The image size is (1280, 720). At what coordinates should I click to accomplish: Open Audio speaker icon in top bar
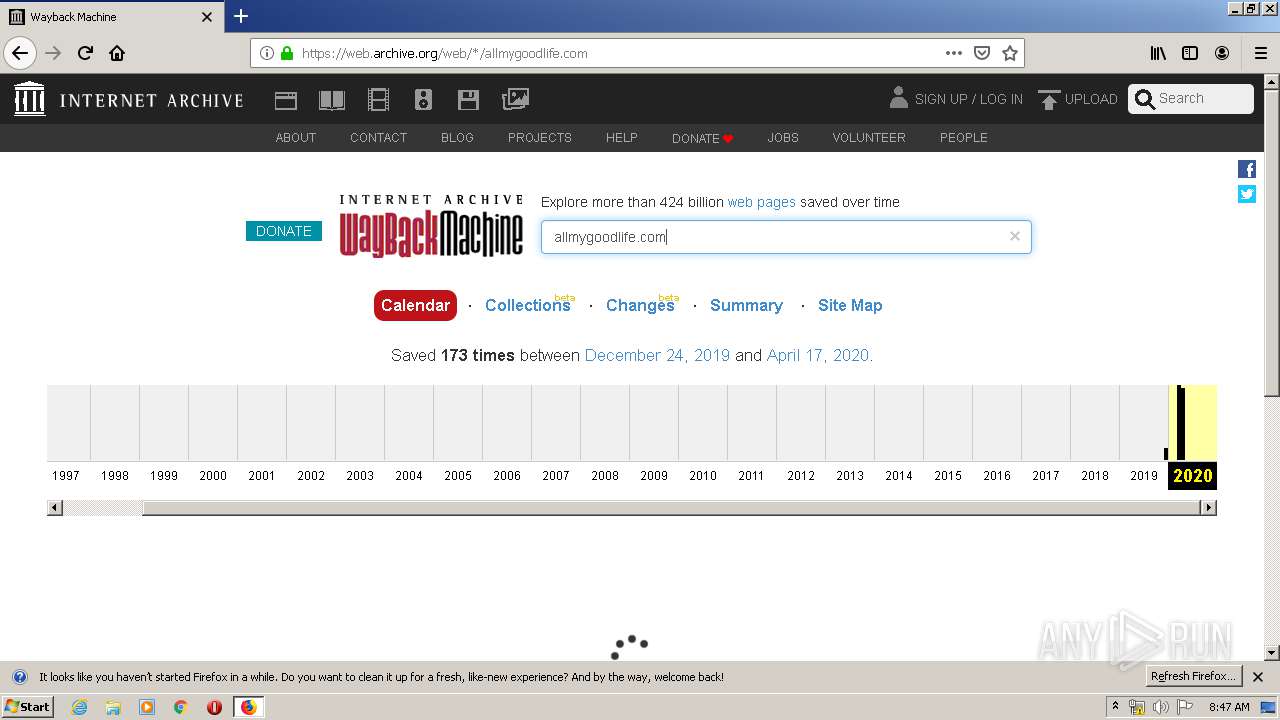click(423, 99)
